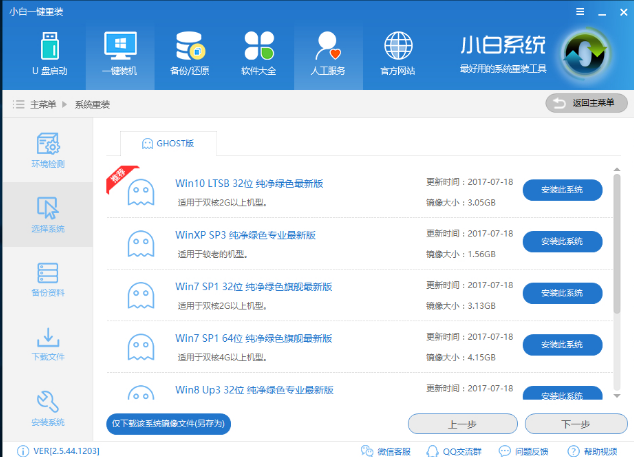Screen dimensions: 634x457
Task: Install Win7 SP1 64位 system
Action: click(562, 344)
